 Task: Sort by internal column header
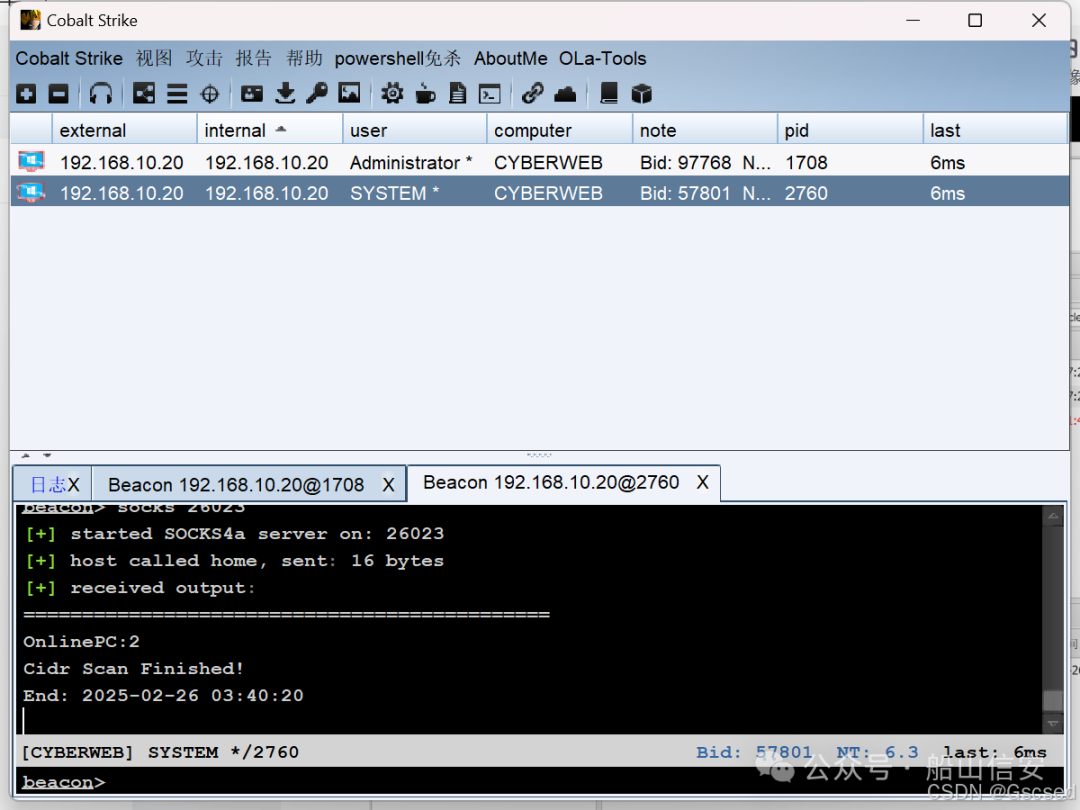(270, 130)
